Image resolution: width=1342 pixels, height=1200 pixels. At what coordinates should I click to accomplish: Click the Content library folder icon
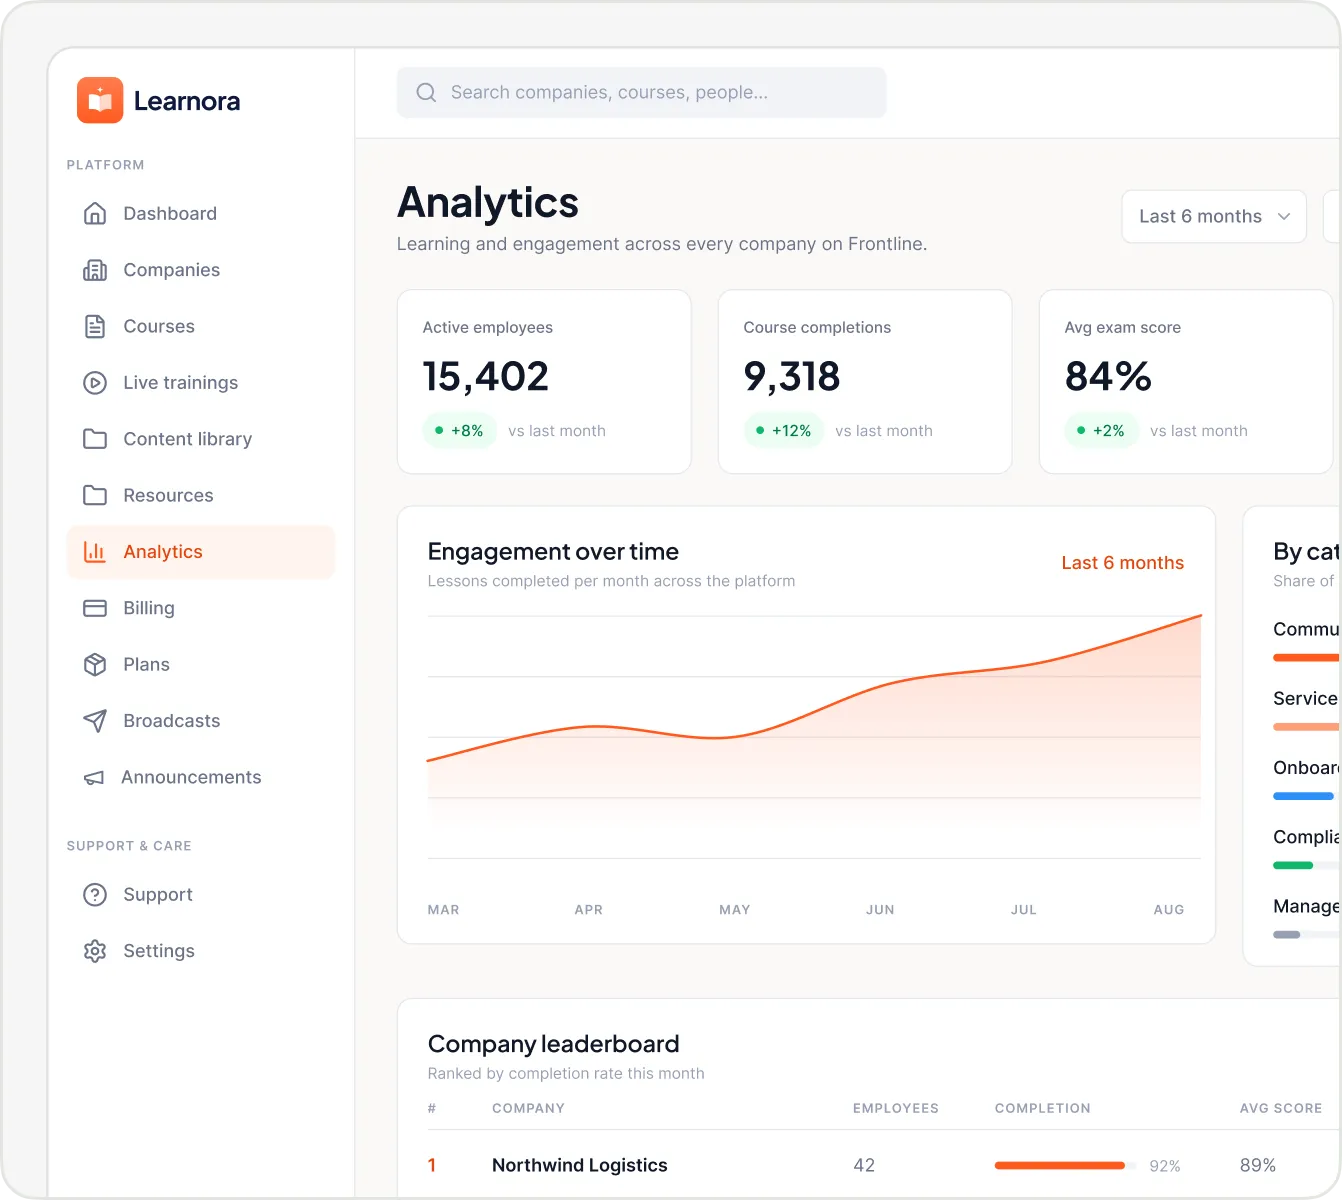click(95, 439)
